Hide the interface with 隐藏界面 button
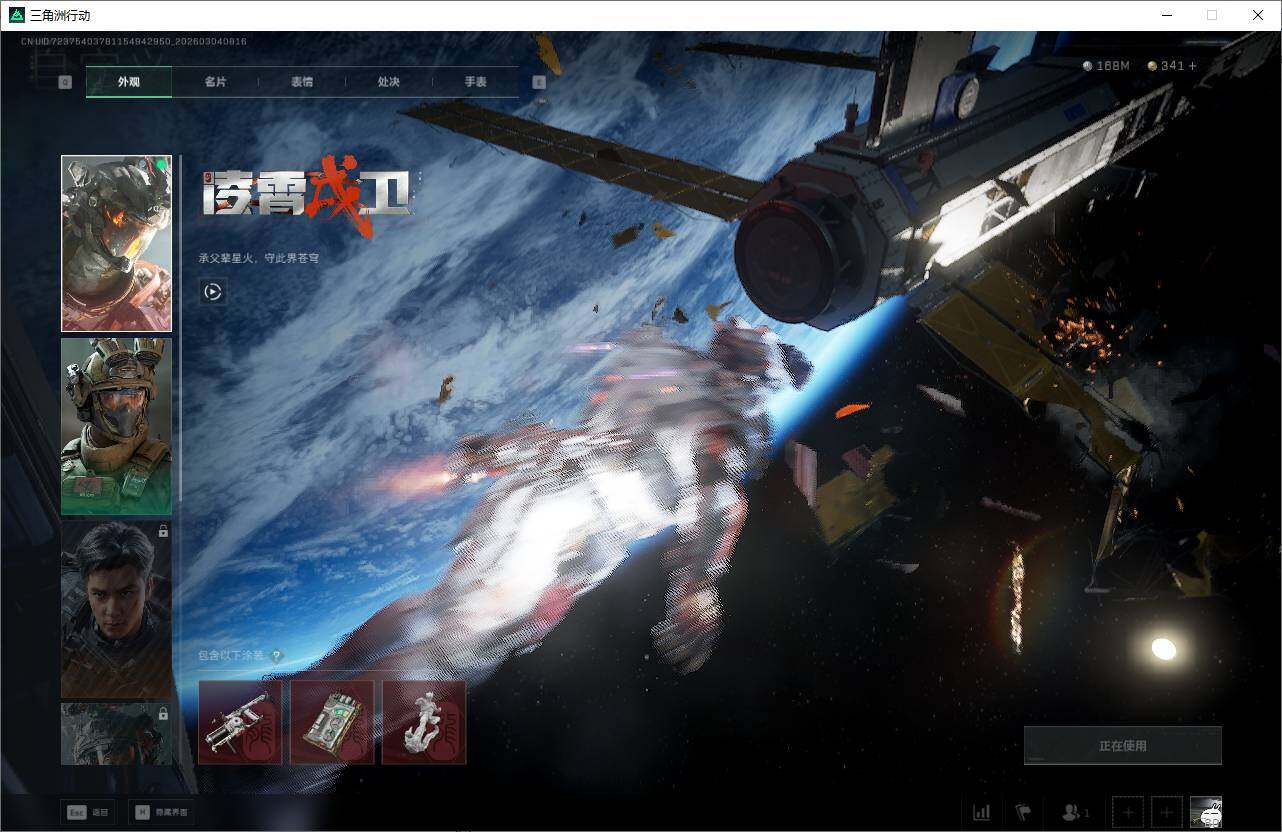1282x832 pixels. tap(161, 812)
